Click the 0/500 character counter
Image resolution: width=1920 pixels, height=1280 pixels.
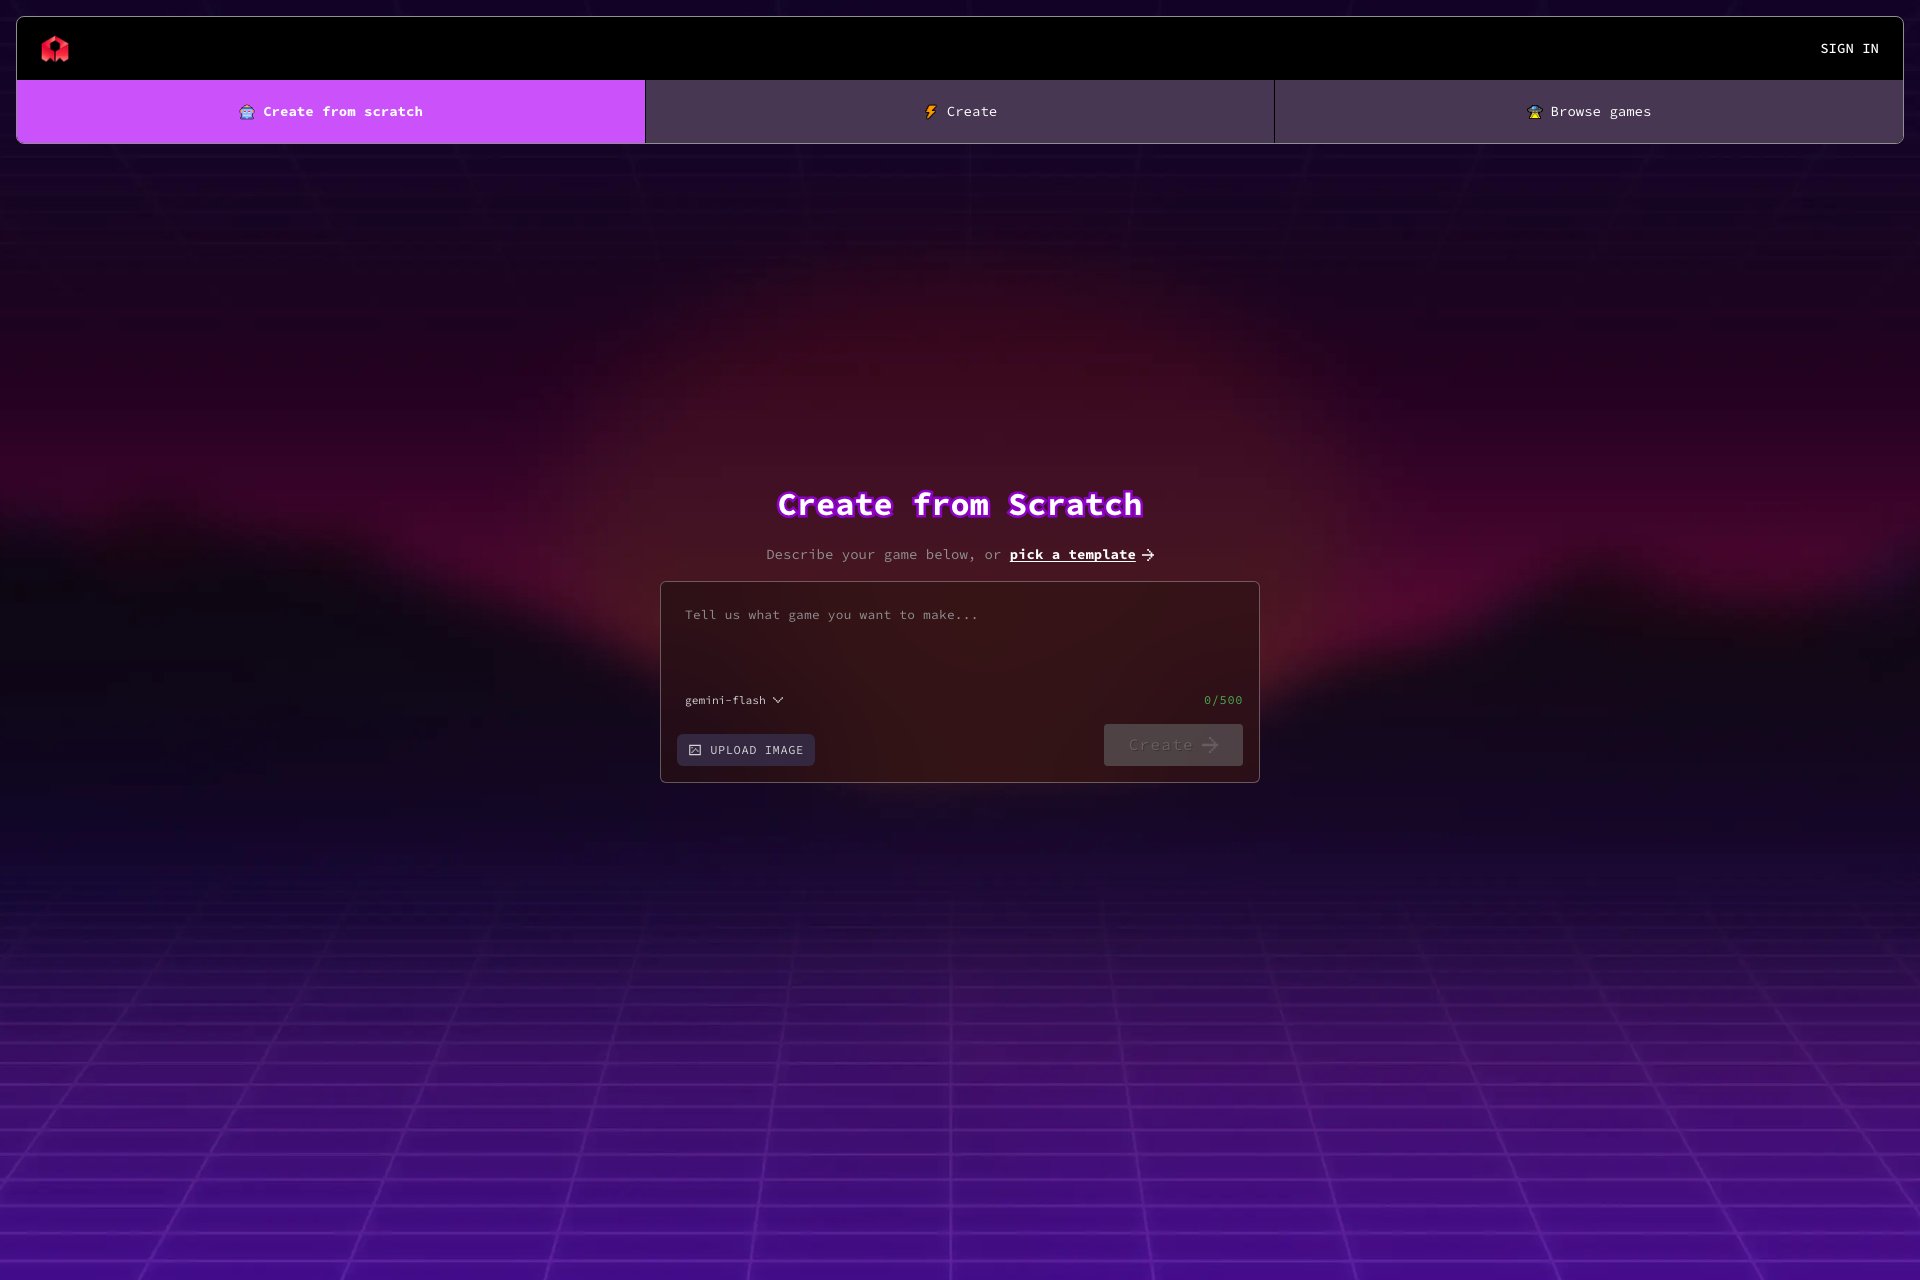pos(1222,700)
